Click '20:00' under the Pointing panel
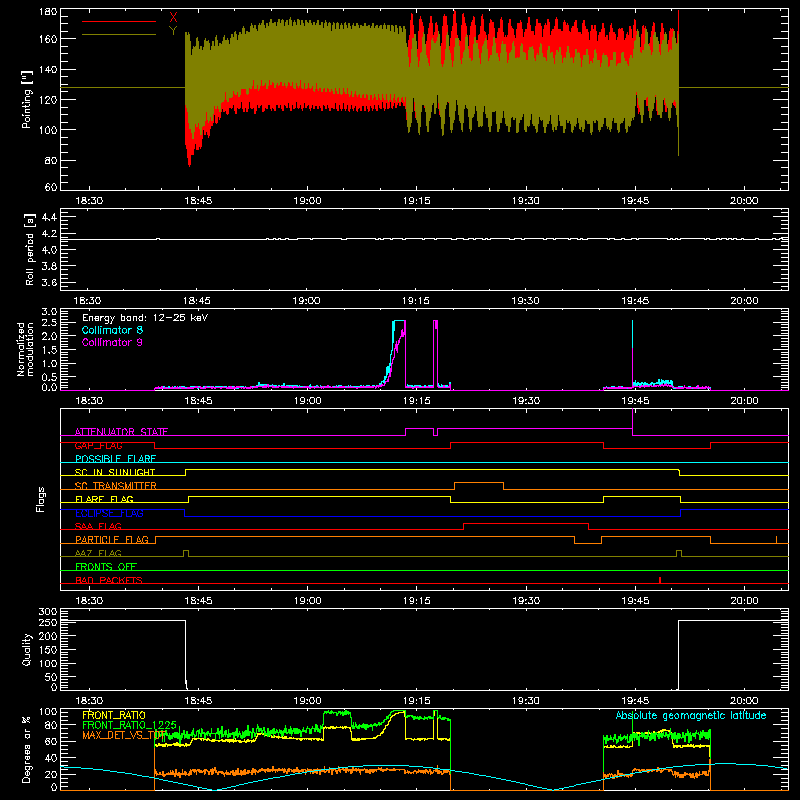 coord(744,201)
